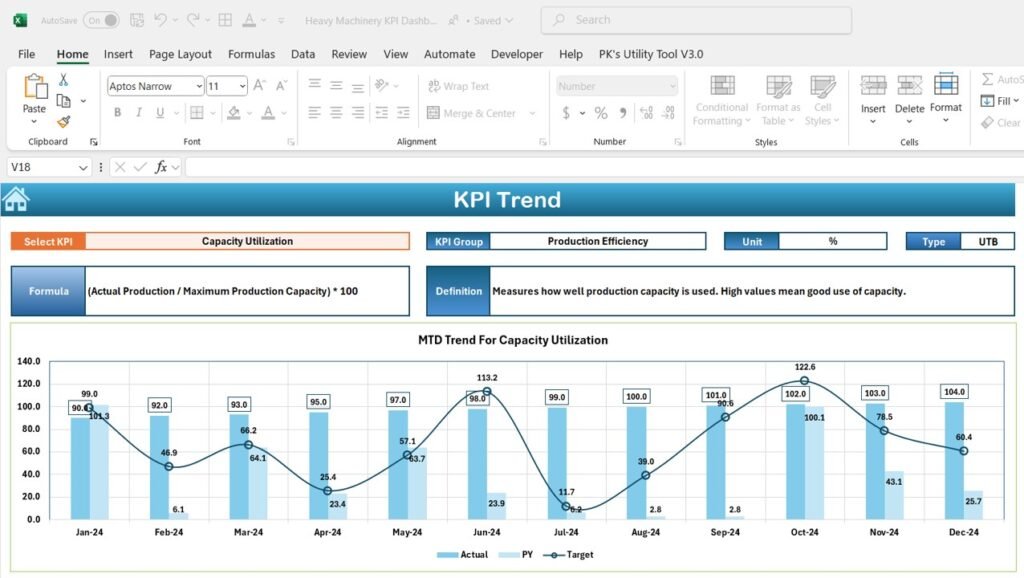Image resolution: width=1024 pixels, height=578 pixels.
Task: Apply the Increase Decimal icon
Action: (x=645, y=112)
